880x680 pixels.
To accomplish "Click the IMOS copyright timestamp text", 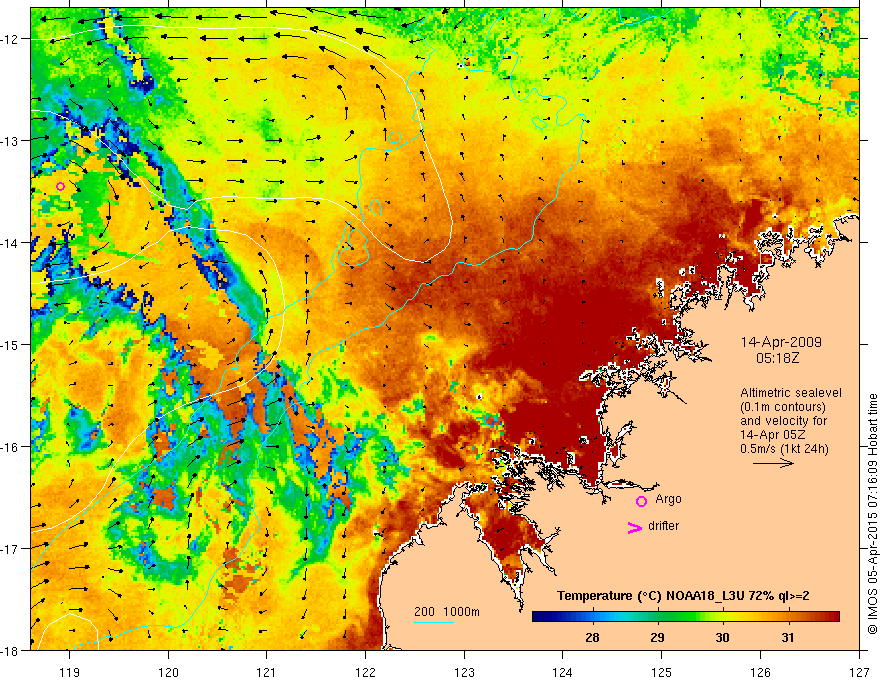I will coord(872,513).
